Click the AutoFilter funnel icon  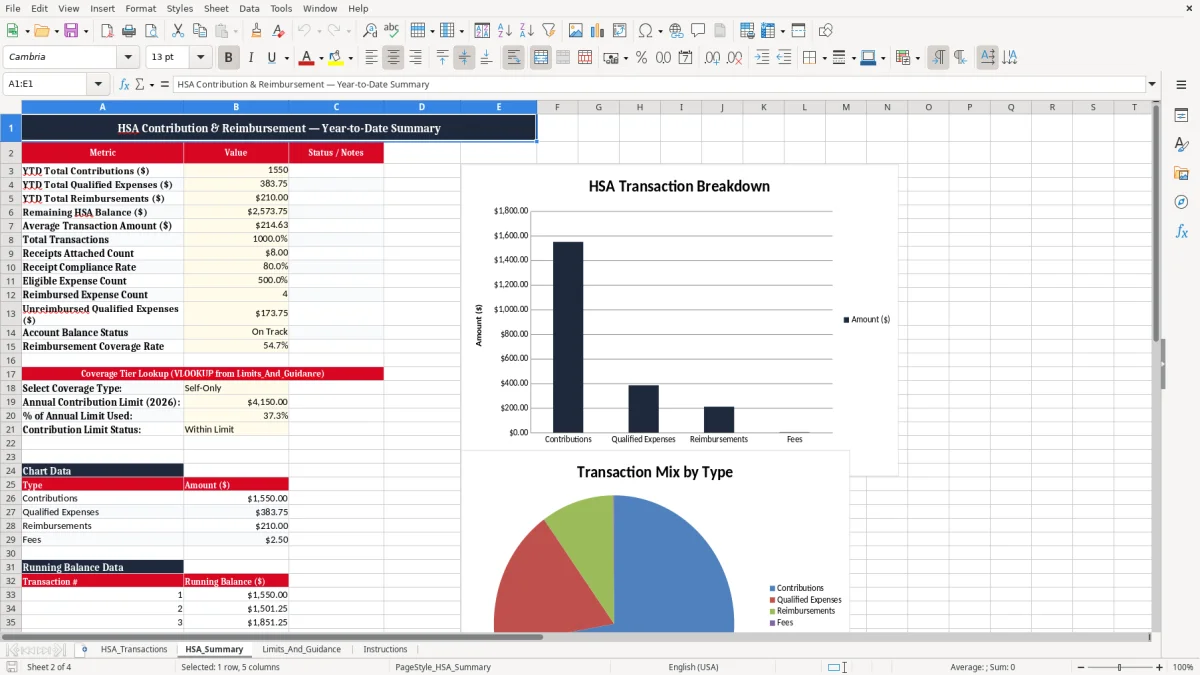[x=548, y=31]
